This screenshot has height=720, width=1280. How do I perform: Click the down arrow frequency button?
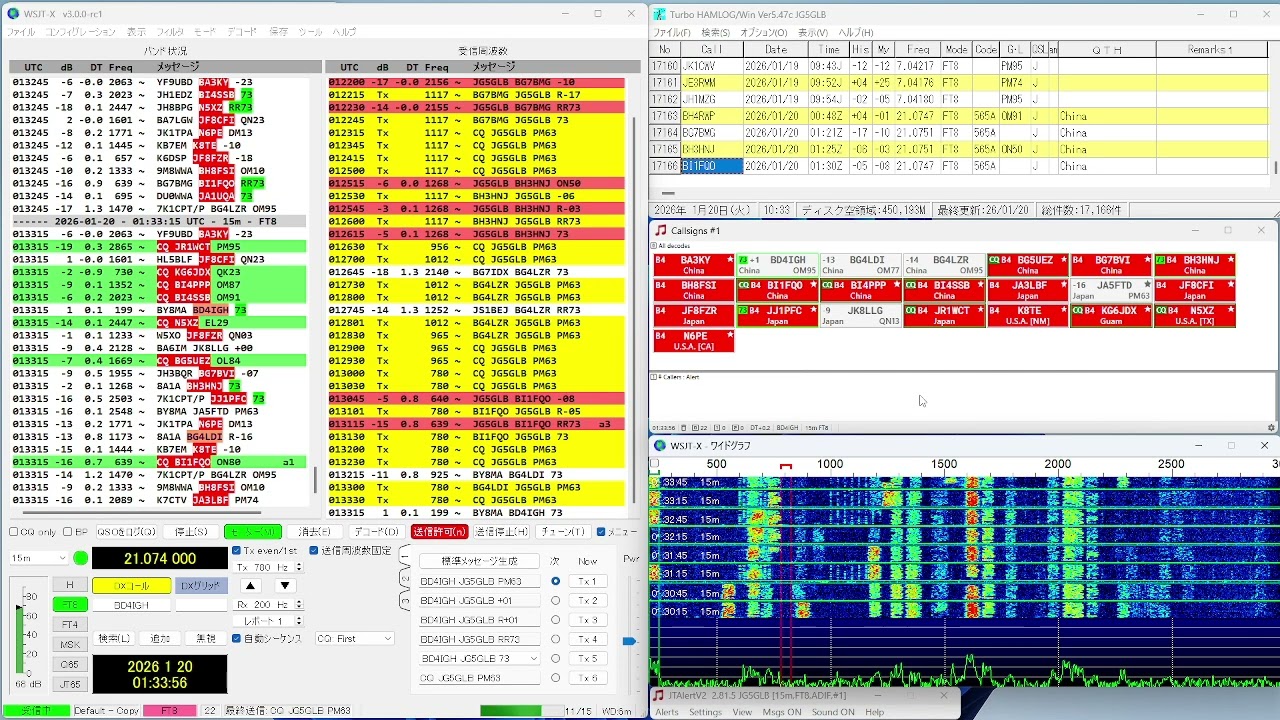(x=285, y=586)
